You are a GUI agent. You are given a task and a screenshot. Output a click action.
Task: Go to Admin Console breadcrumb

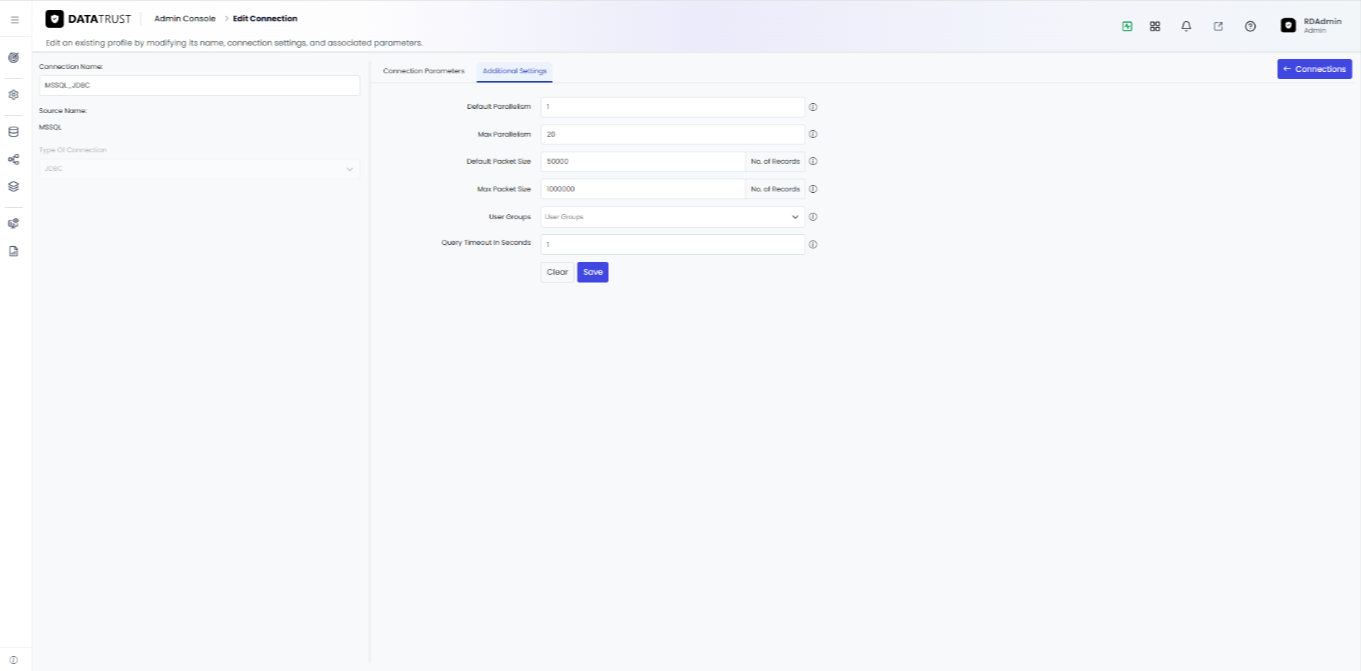coord(185,19)
